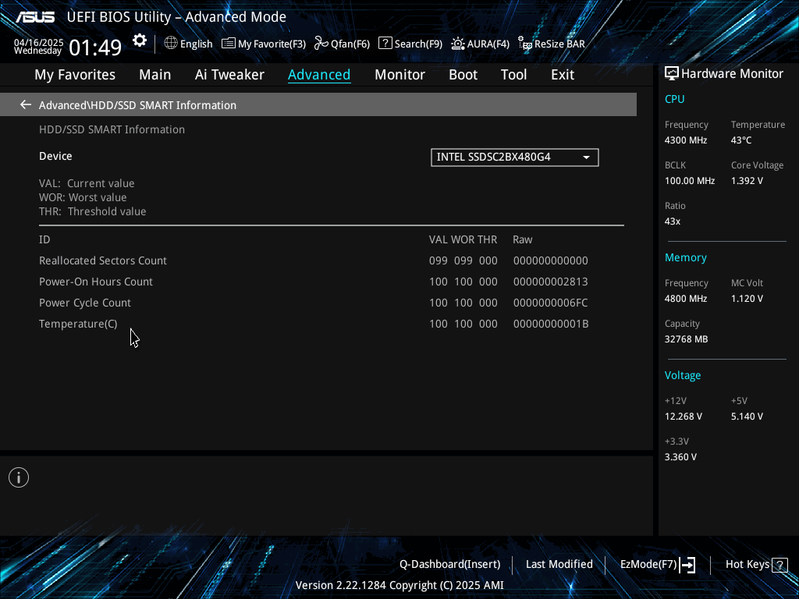The image size is (799, 599).
Task: Click the back arrow in breadcrumb bar
Action: coord(25,104)
